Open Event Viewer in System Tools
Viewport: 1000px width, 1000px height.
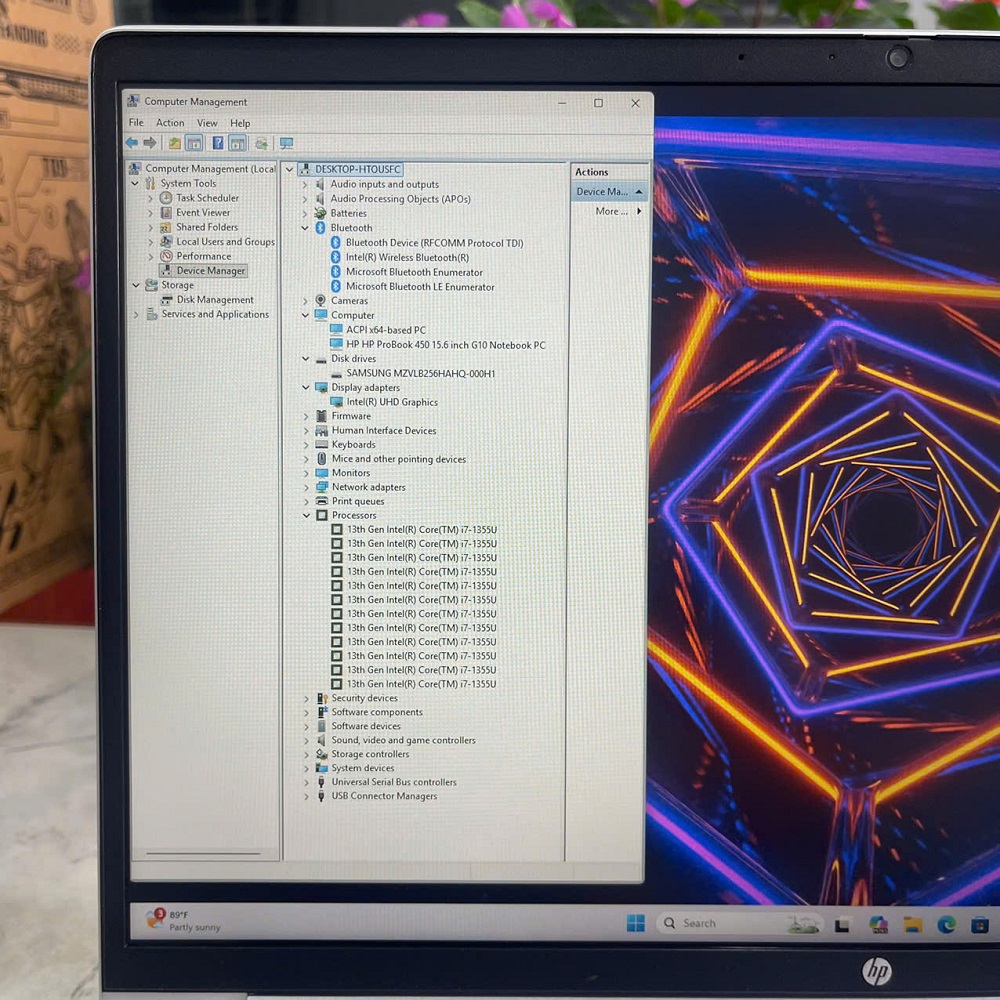coord(202,212)
